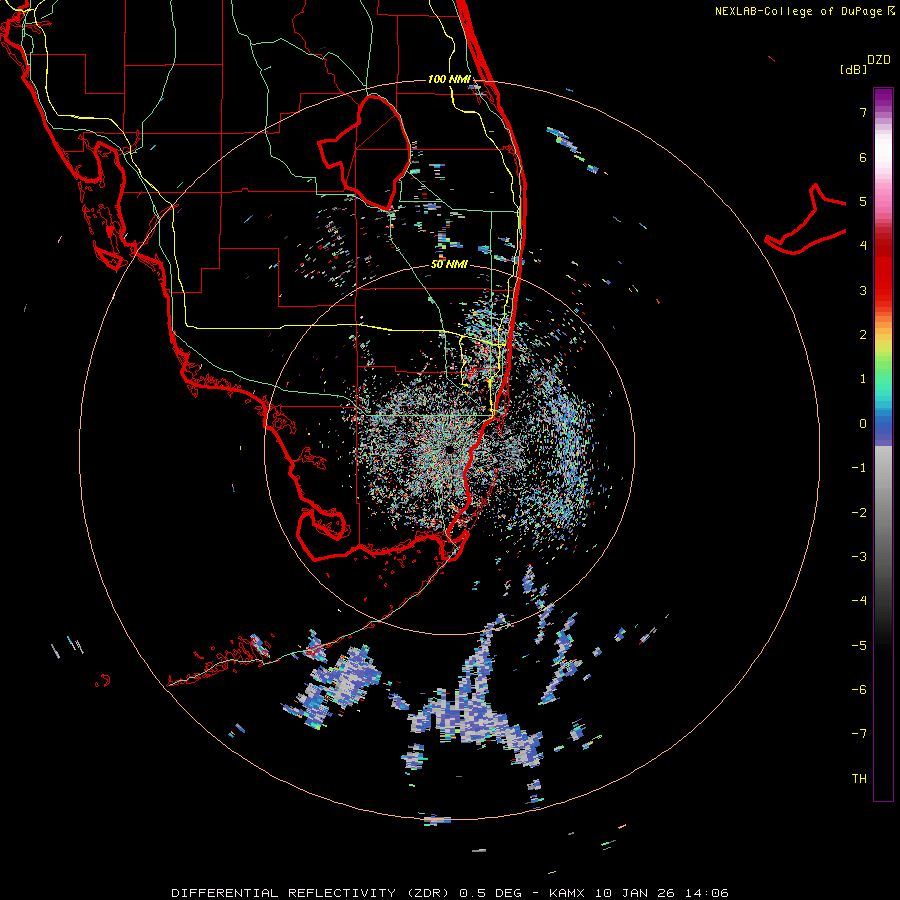Screen dimensions: 900x900
Task: Click the '-3' value on the color scale
Action: (x=859, y=557)
